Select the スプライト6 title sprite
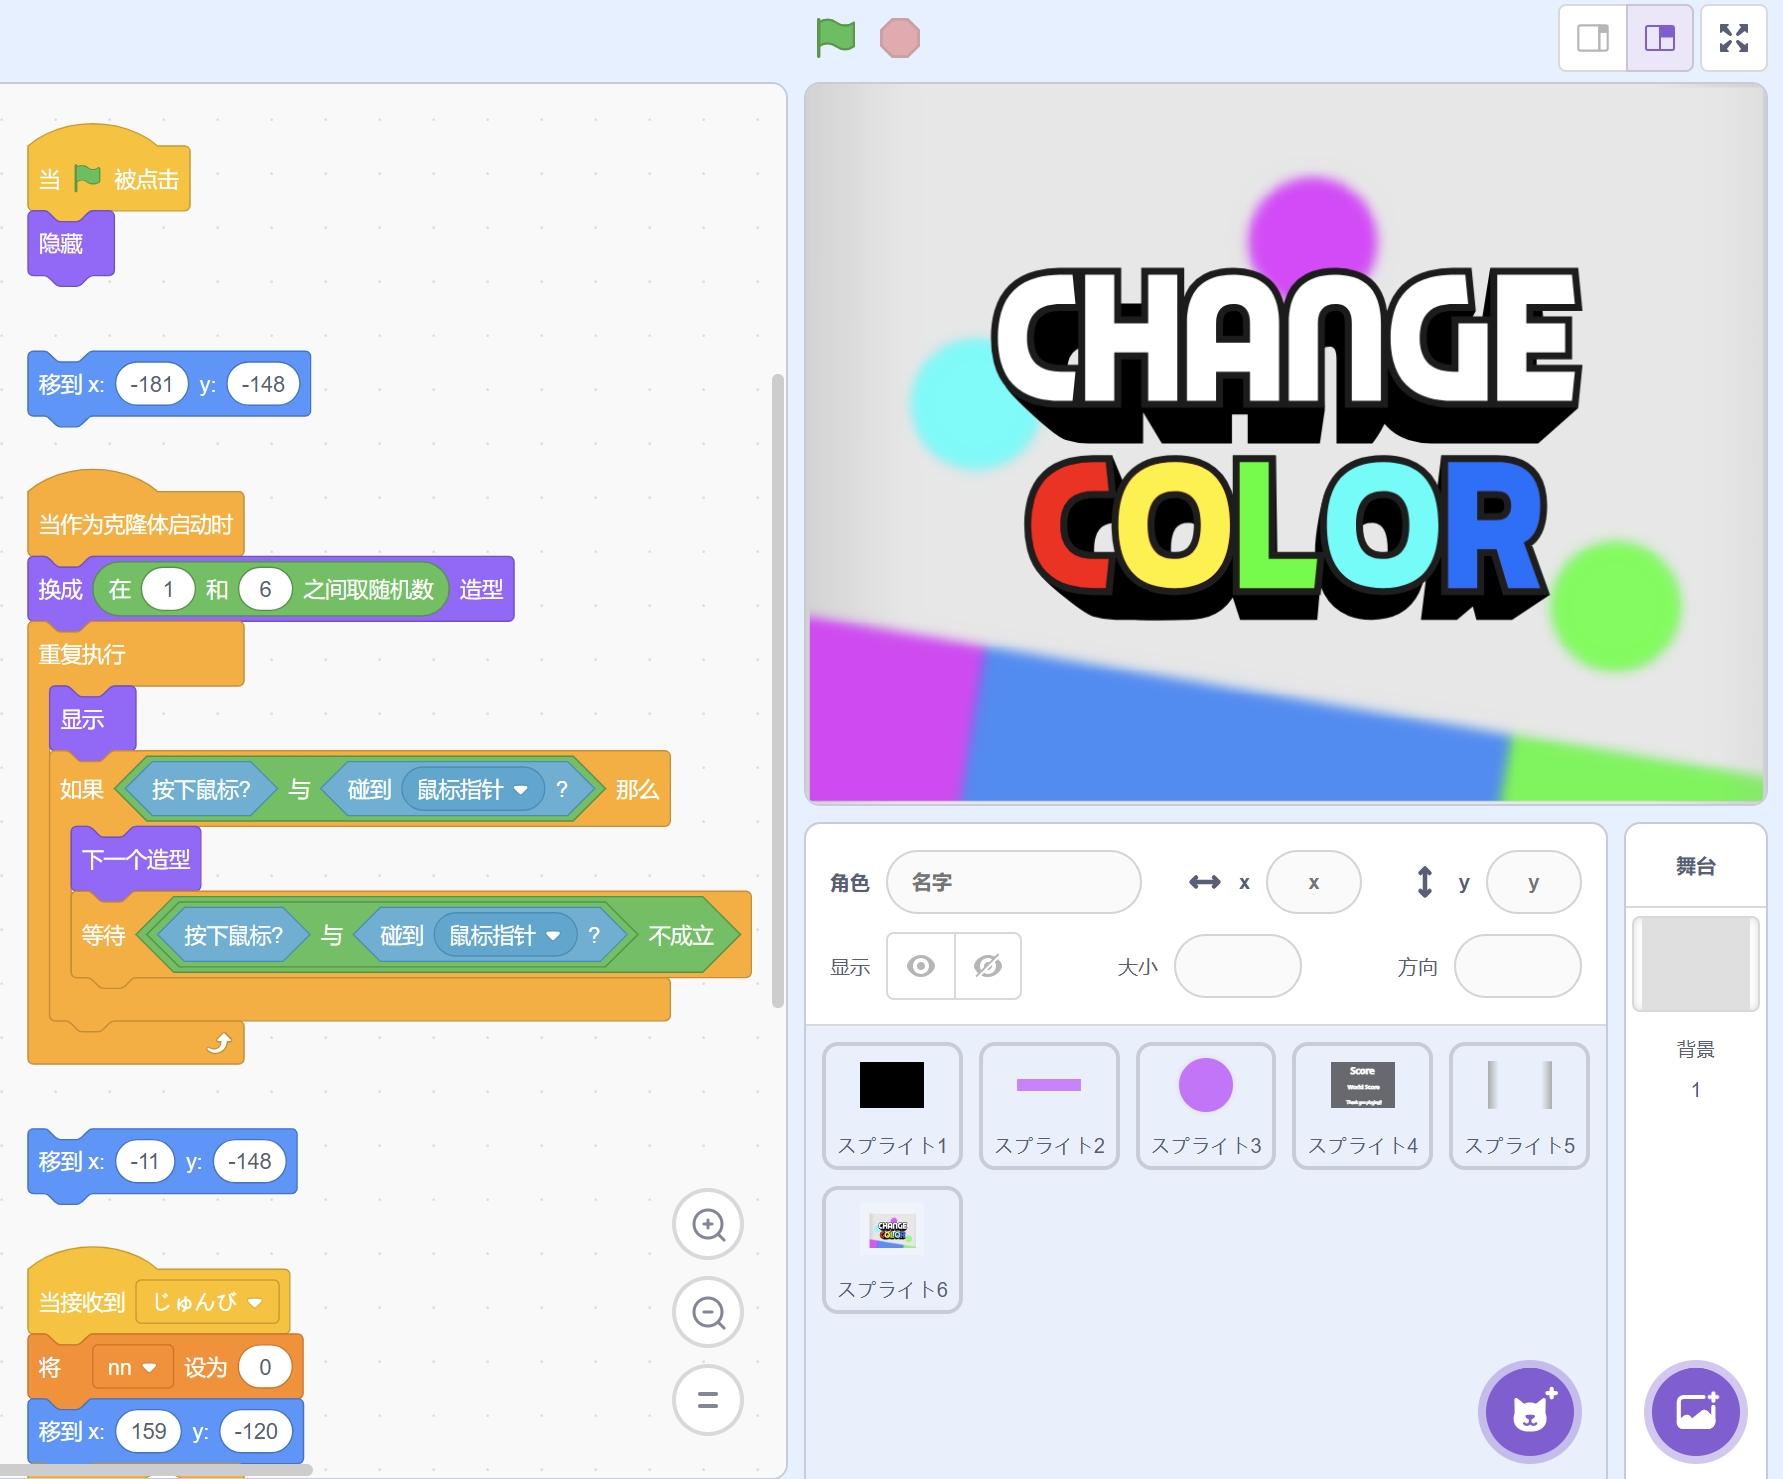Viewport: 1783px width, 1479px height. tap(892, 1249)
